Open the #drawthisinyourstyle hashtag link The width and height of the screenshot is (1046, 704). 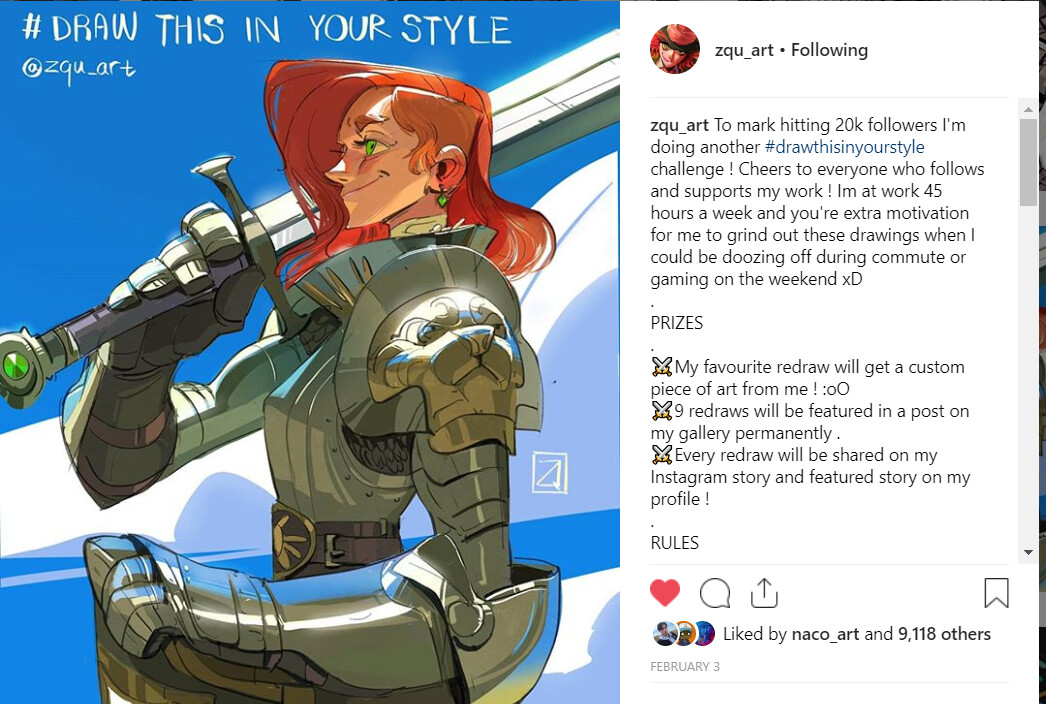point(845,147)
